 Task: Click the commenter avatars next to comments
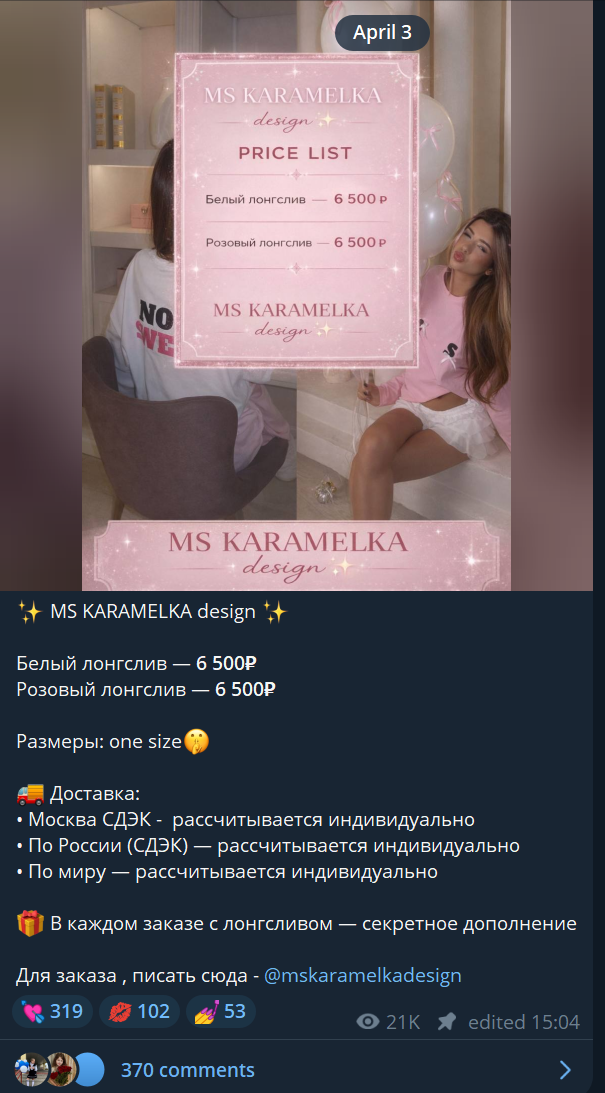coord(60,1069)
